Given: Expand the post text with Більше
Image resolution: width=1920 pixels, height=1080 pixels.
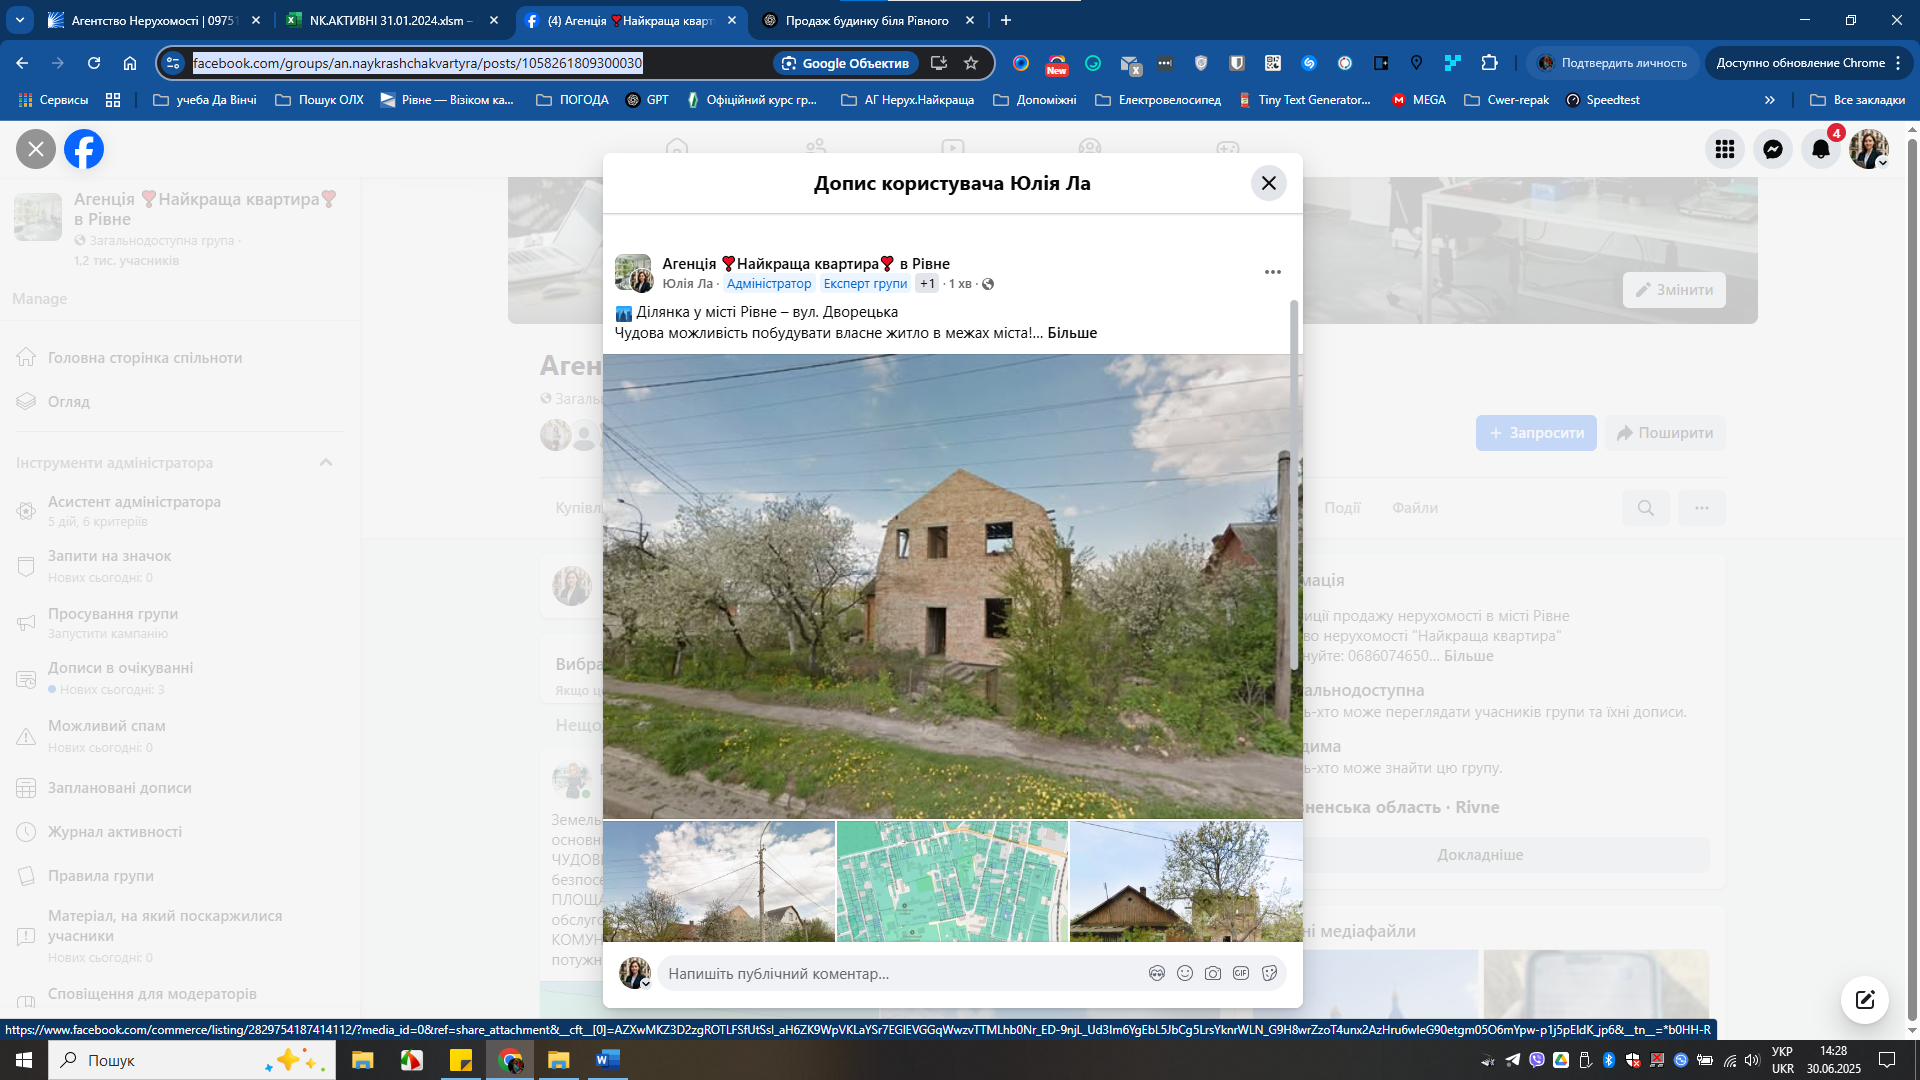Looking at the screenshot, I should pyautogui.click(x=1072, y=333).
